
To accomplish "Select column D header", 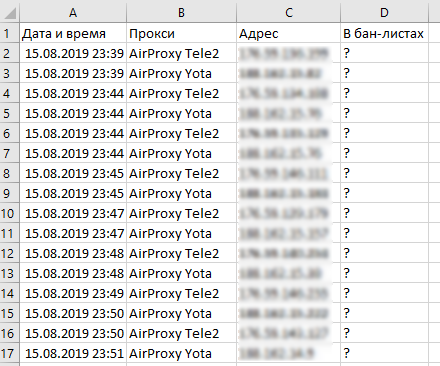I will click(384, 13).
